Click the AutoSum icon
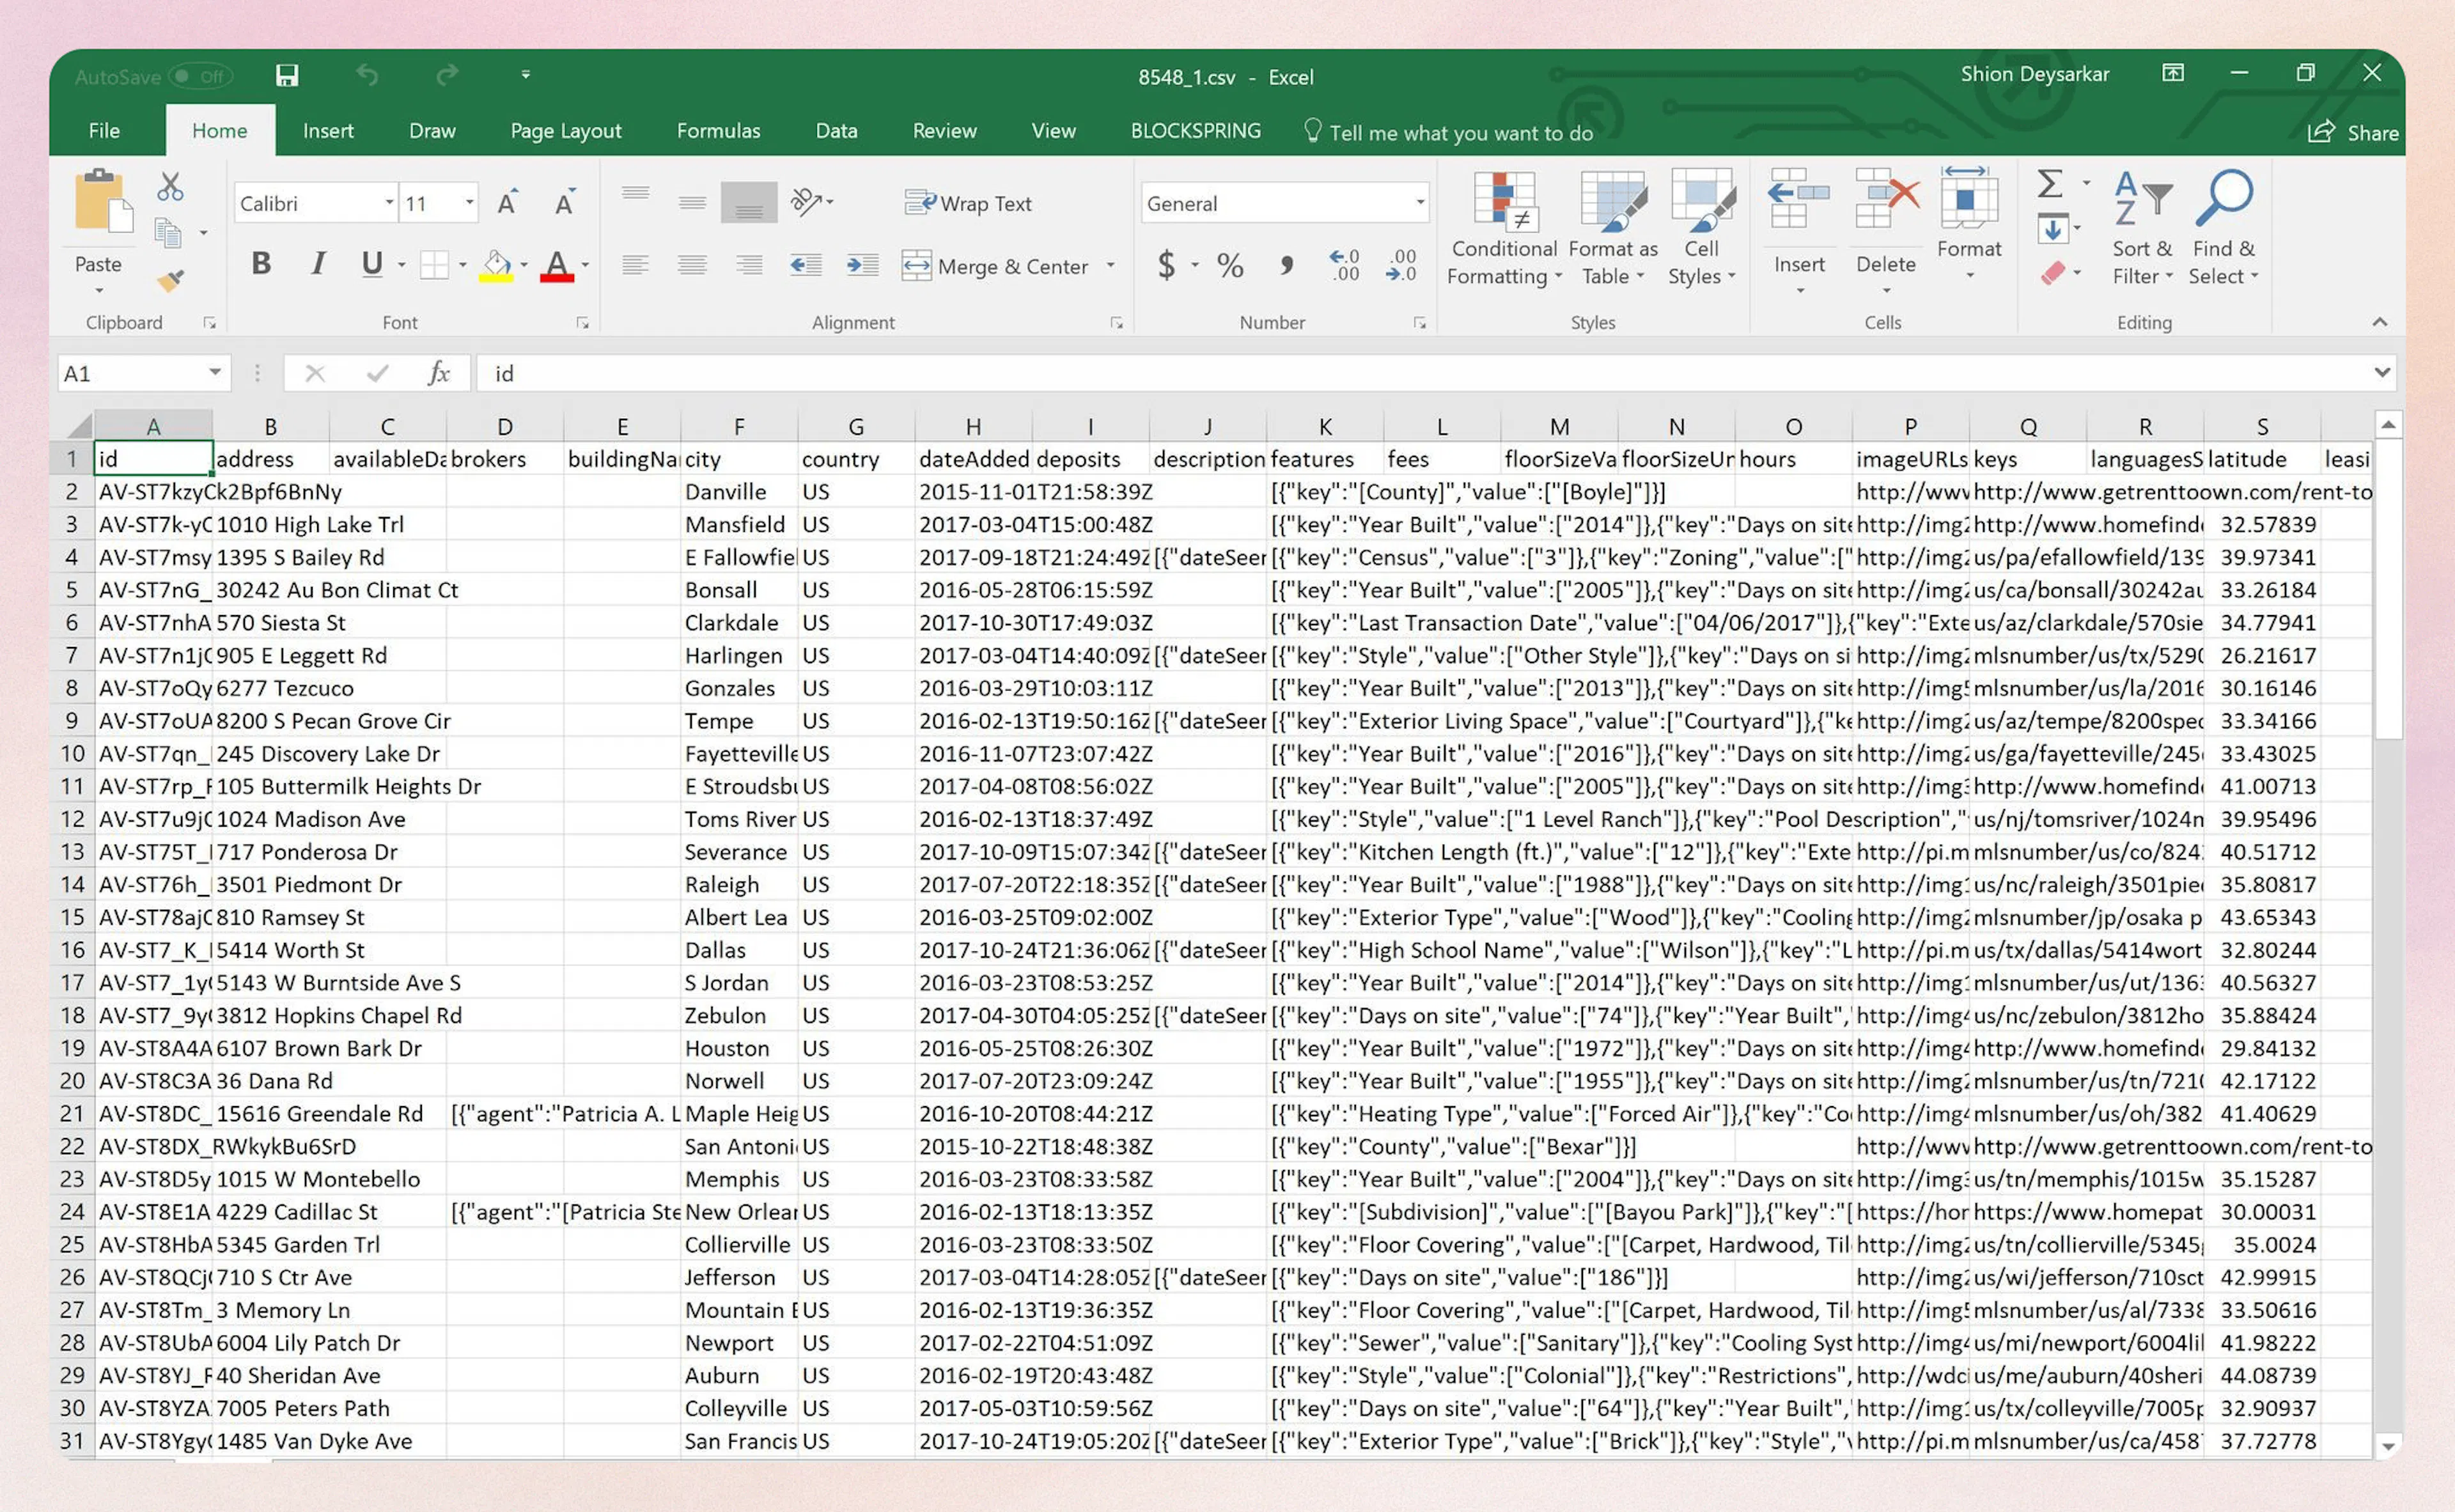Screen dimensions: 2455x1512 [x=2049, y=183]
